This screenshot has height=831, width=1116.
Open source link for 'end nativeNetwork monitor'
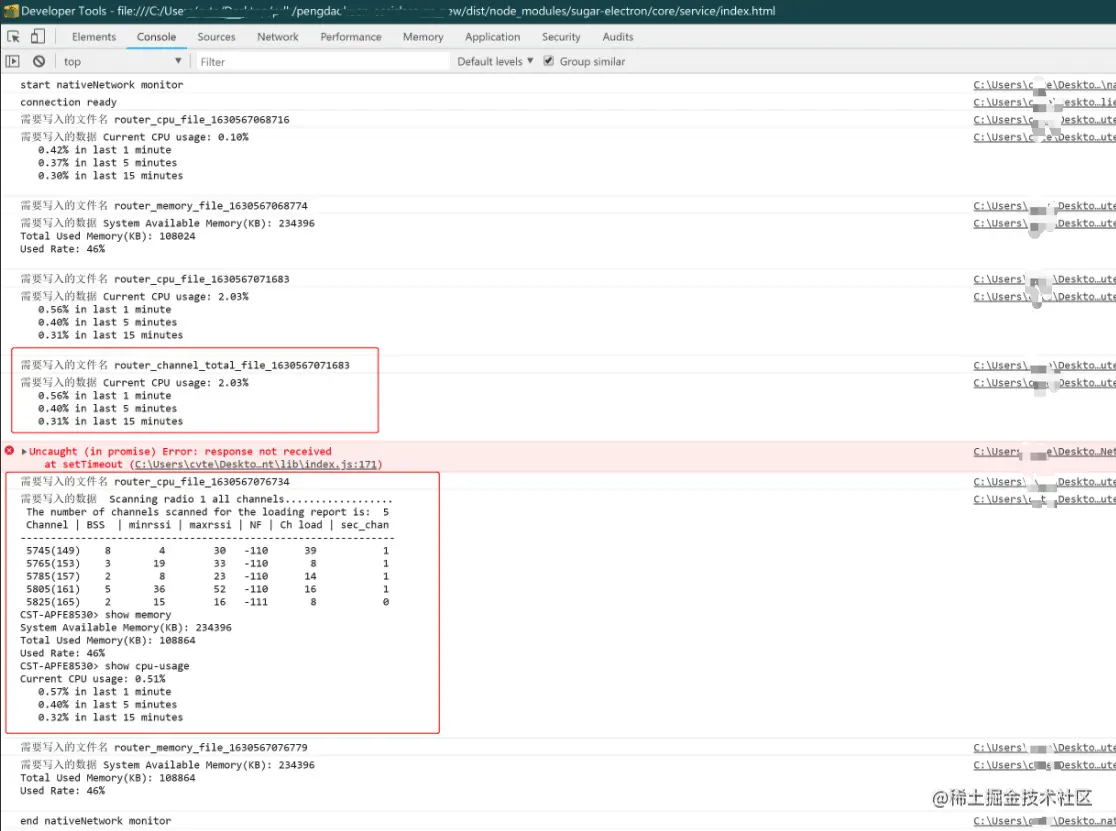[x=1044, y=821]
